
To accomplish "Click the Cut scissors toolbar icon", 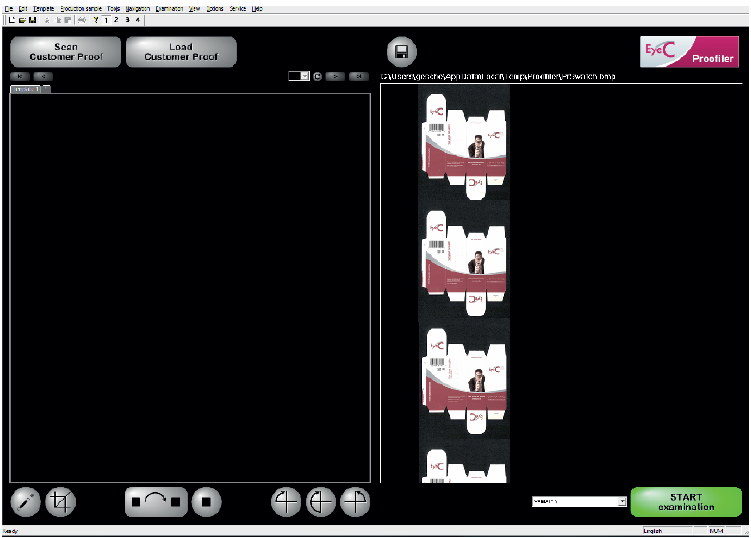I will click(47, 20).
